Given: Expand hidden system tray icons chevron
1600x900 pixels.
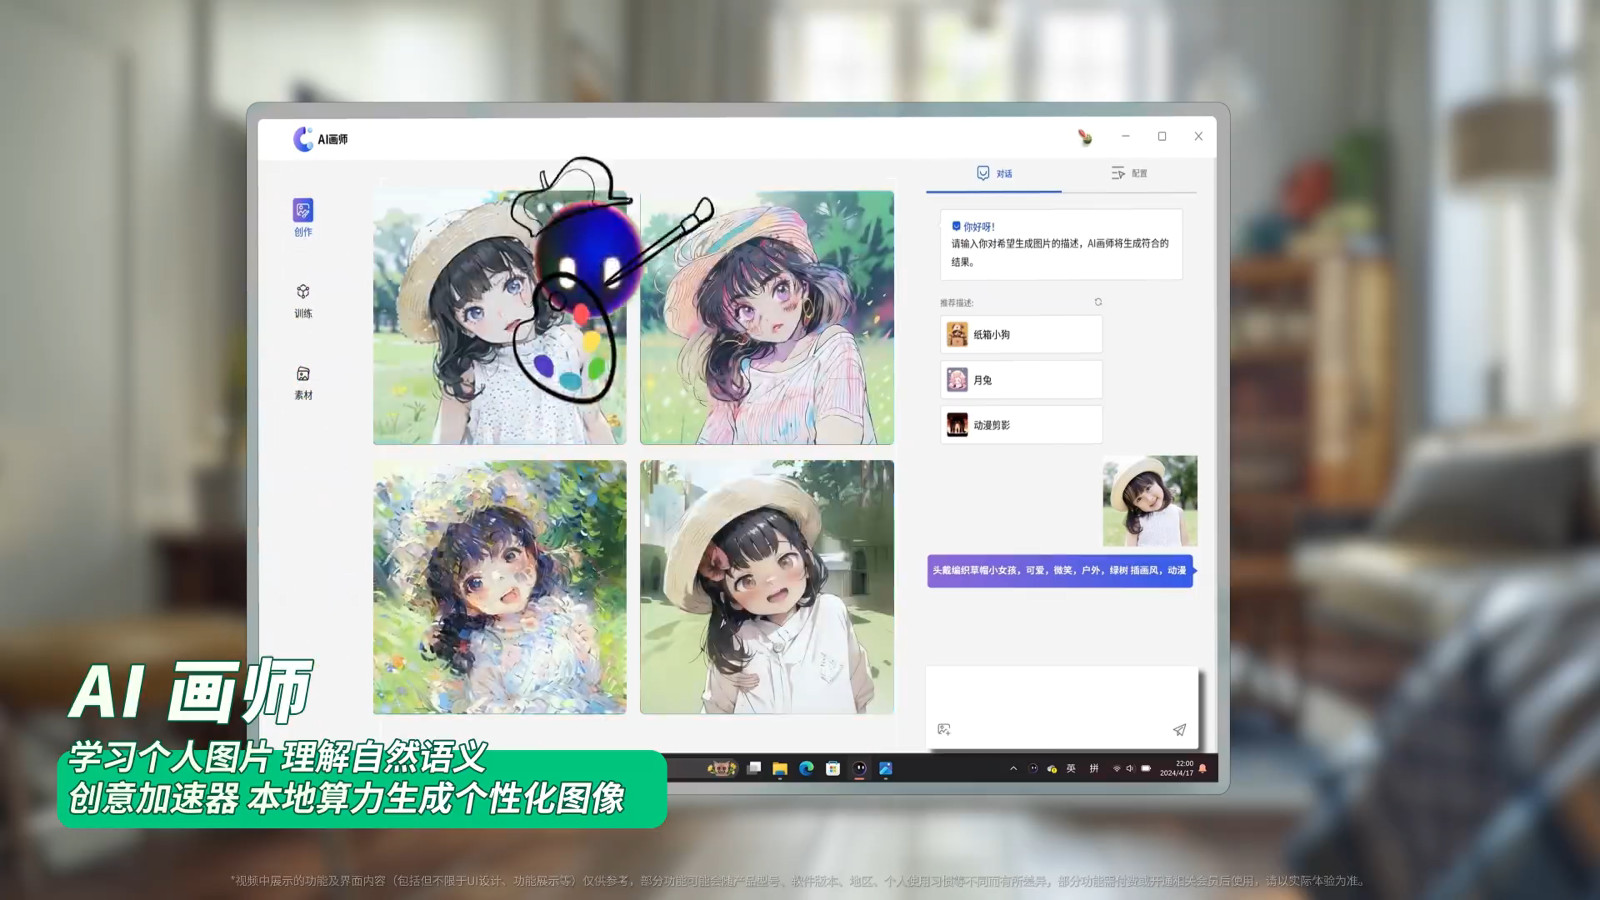Looking at the screenshot, I should tap(1013, 768).
